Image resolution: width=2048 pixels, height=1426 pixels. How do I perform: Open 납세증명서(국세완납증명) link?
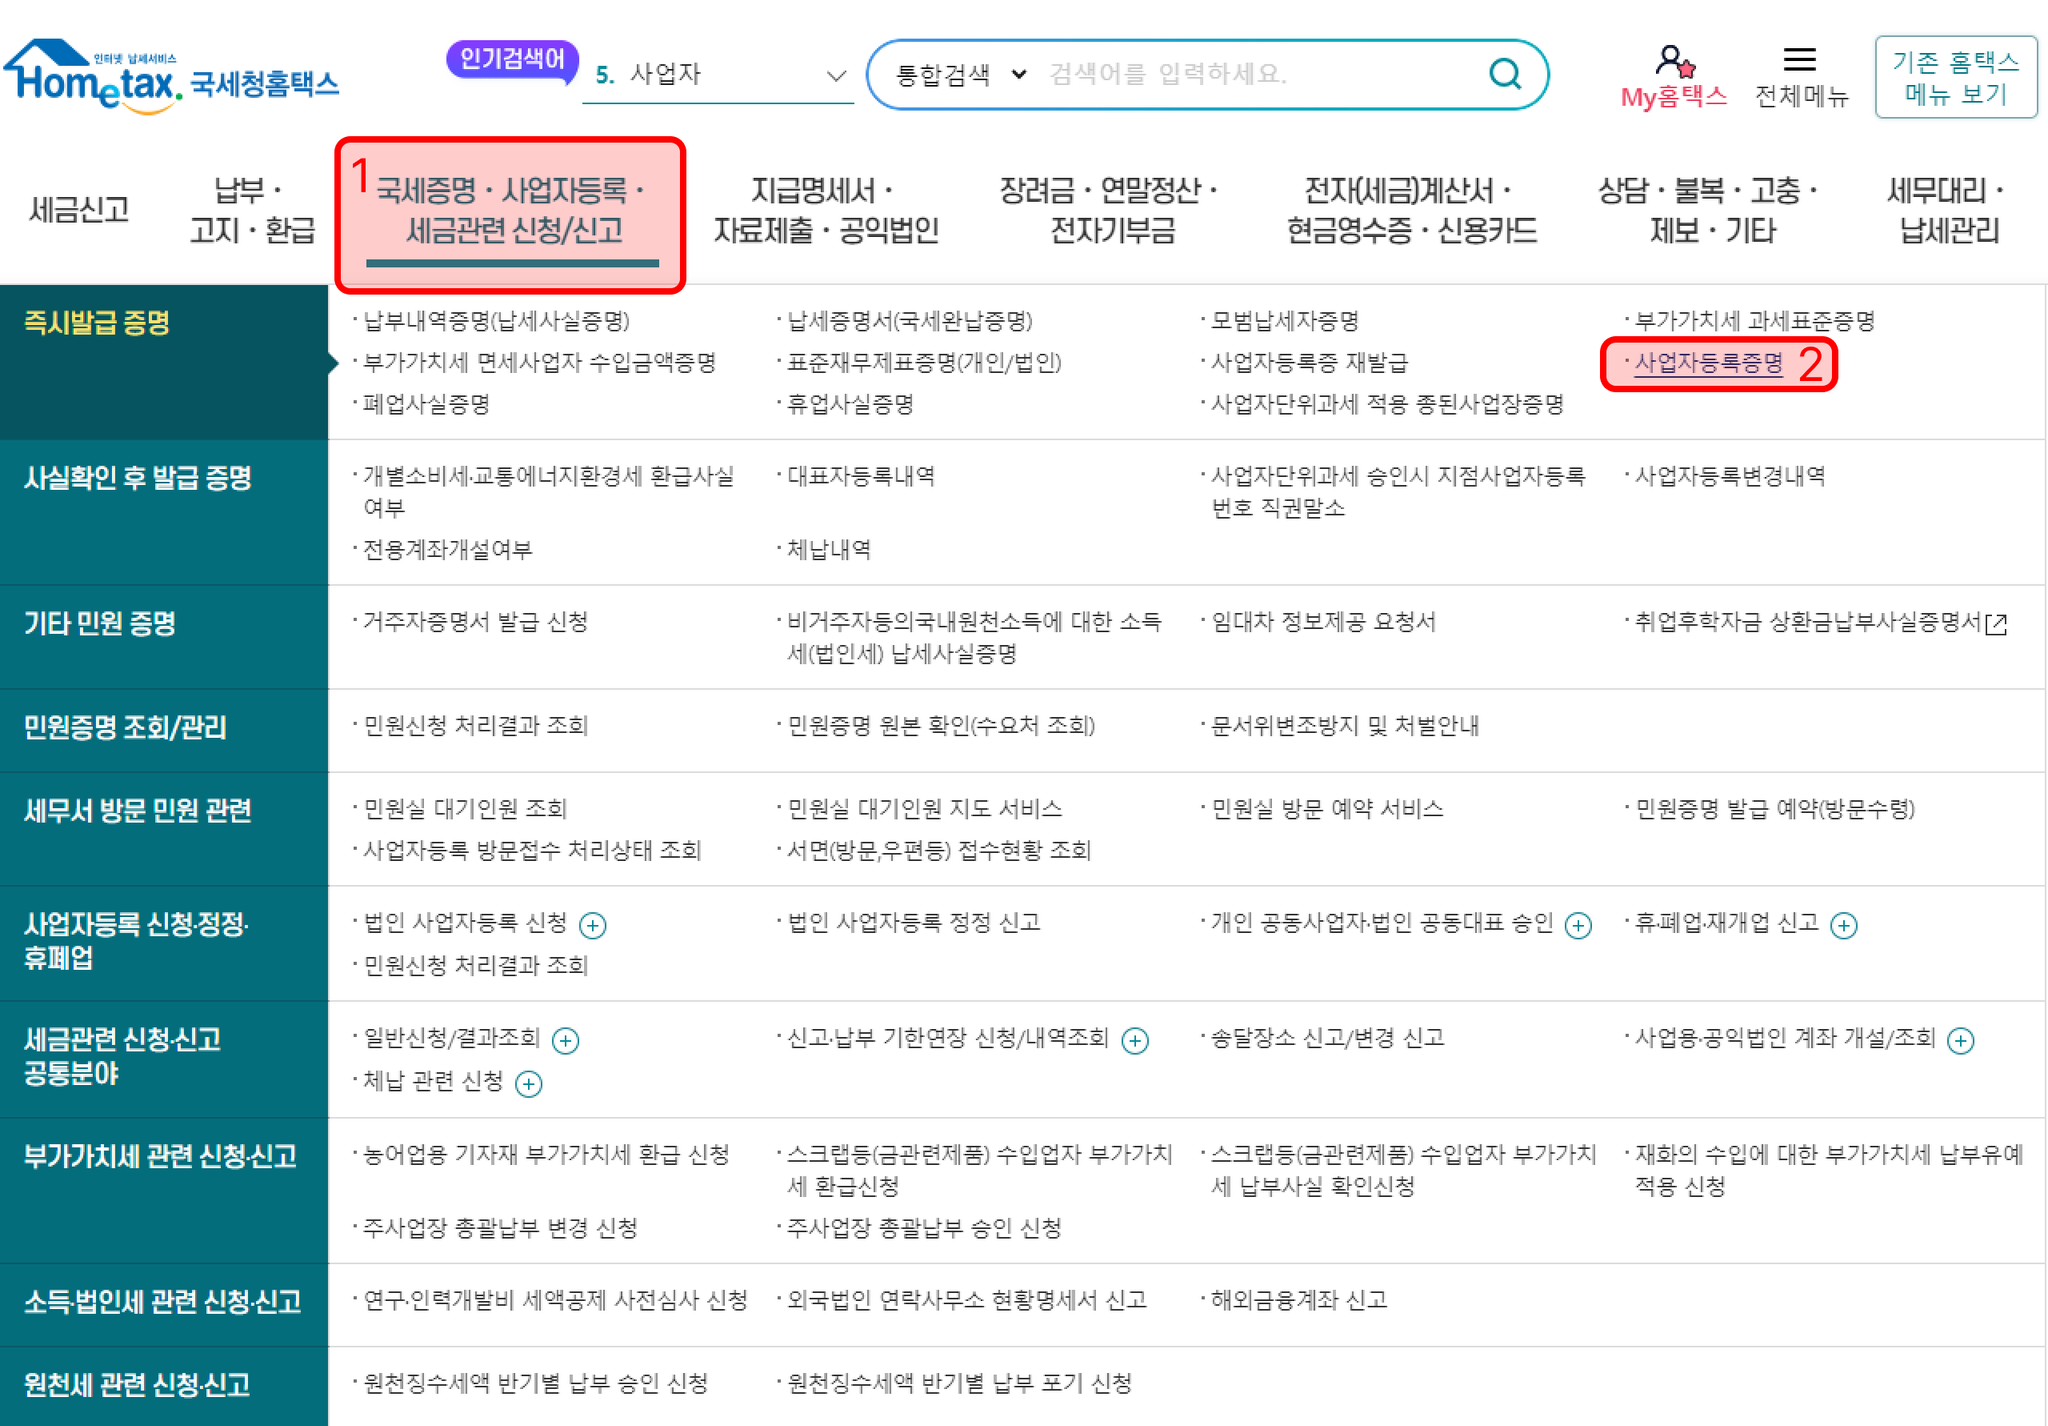pyautogui.click(x=908, y=321)
